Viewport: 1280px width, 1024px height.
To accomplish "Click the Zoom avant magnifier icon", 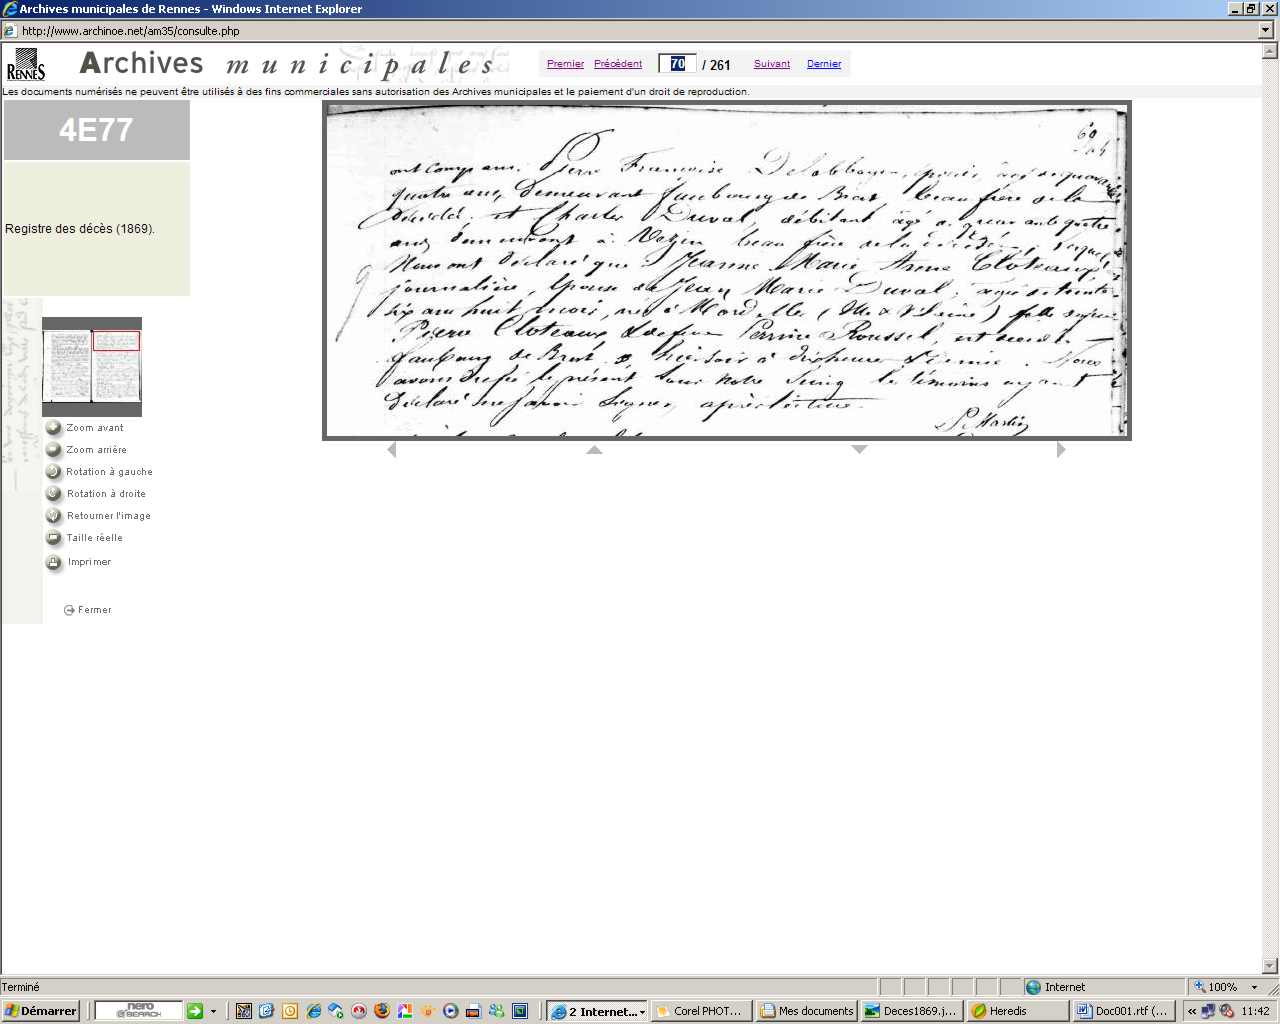I will [x=54, y=428].
